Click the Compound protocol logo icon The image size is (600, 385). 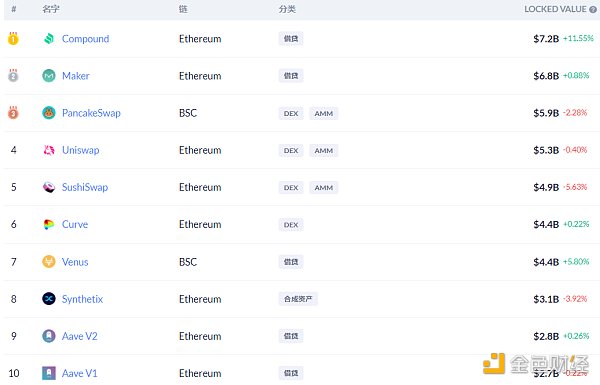pos(49,39)
